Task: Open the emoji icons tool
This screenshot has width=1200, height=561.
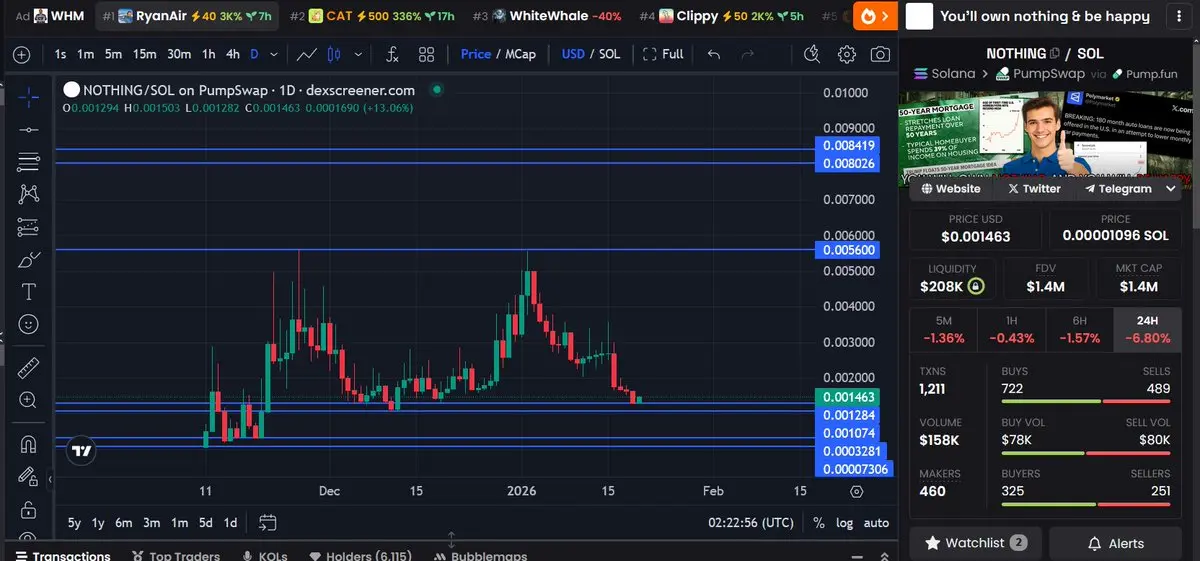Action: 29,325
